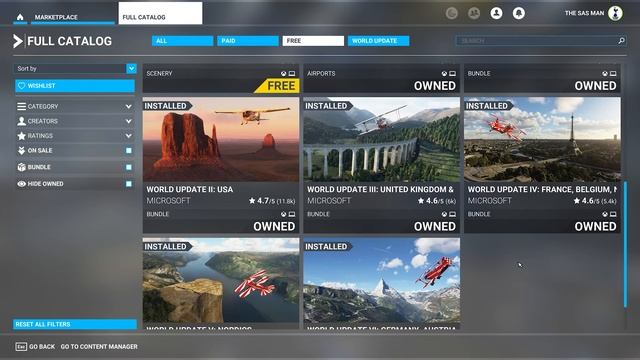The width and height of the screenshot is (640, 360).
Task: Click Go Back
Action: (x=42, y=347)
